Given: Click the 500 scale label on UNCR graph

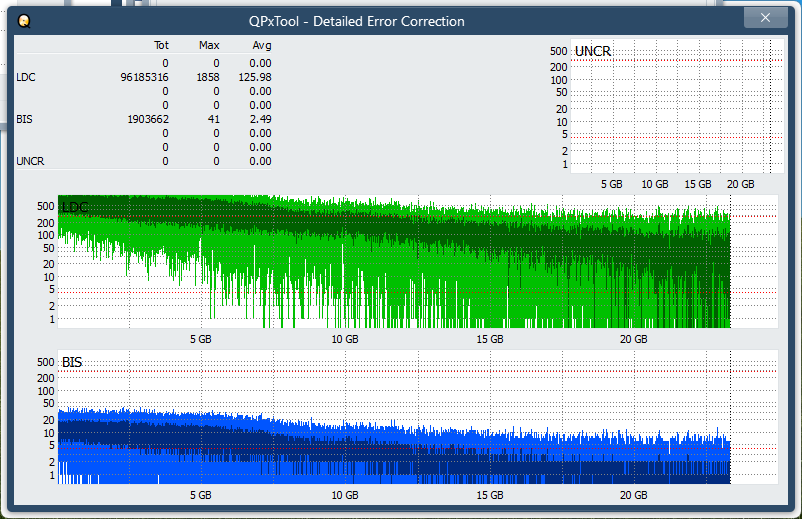Looking at the screenshot, I should tap(559, 51).
